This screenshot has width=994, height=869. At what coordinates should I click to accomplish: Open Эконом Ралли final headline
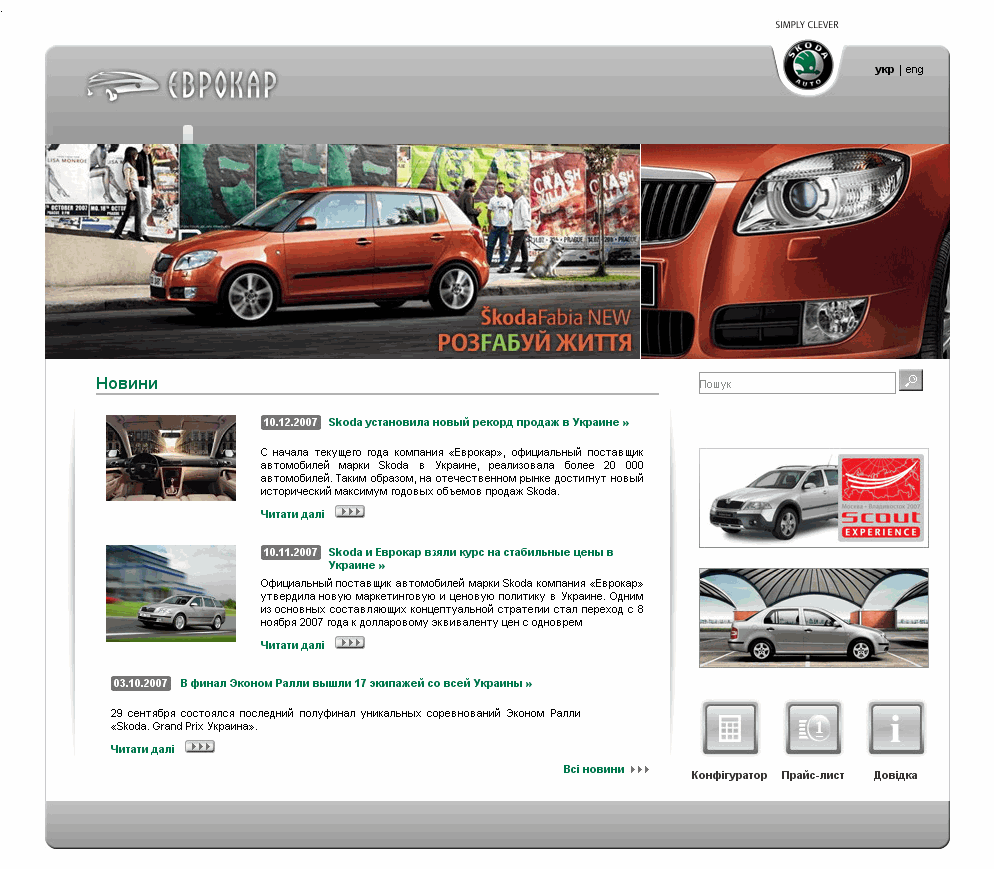point(356,683)
